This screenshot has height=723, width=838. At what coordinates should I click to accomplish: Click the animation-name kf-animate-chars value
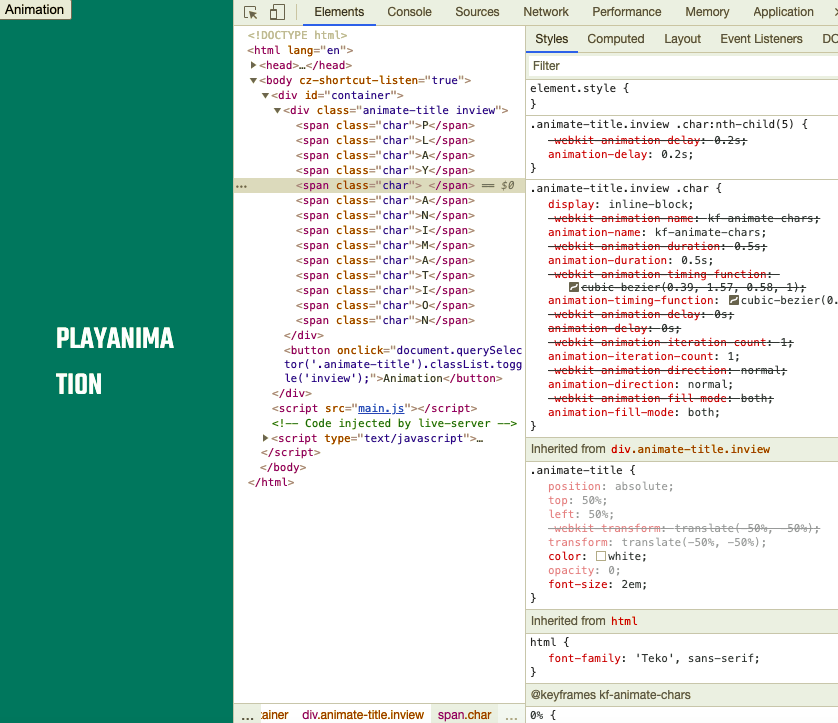click(707, 232)
